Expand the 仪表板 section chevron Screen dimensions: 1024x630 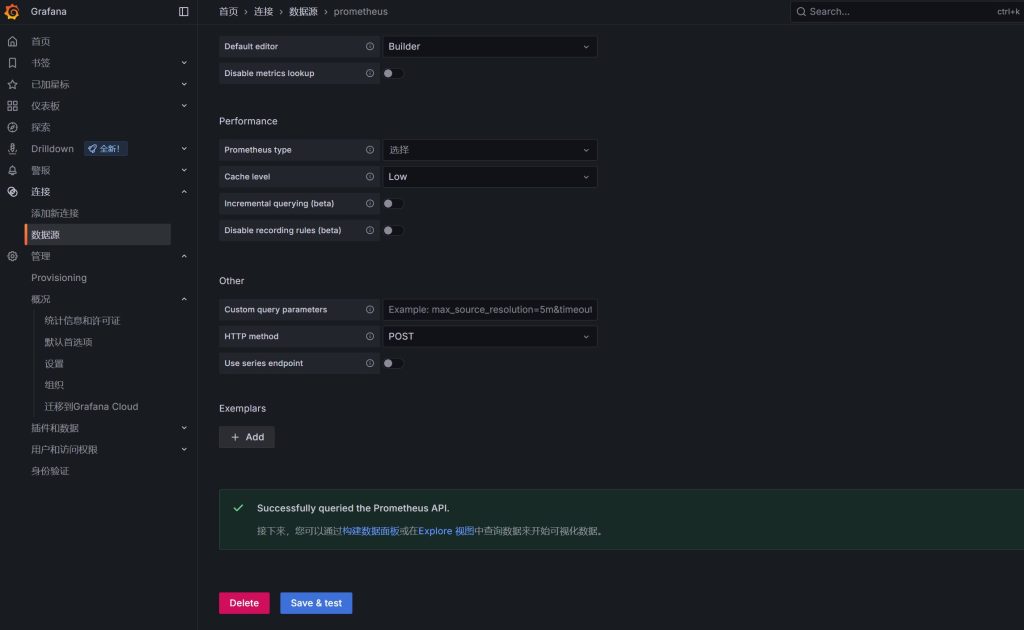click(184, 106)
